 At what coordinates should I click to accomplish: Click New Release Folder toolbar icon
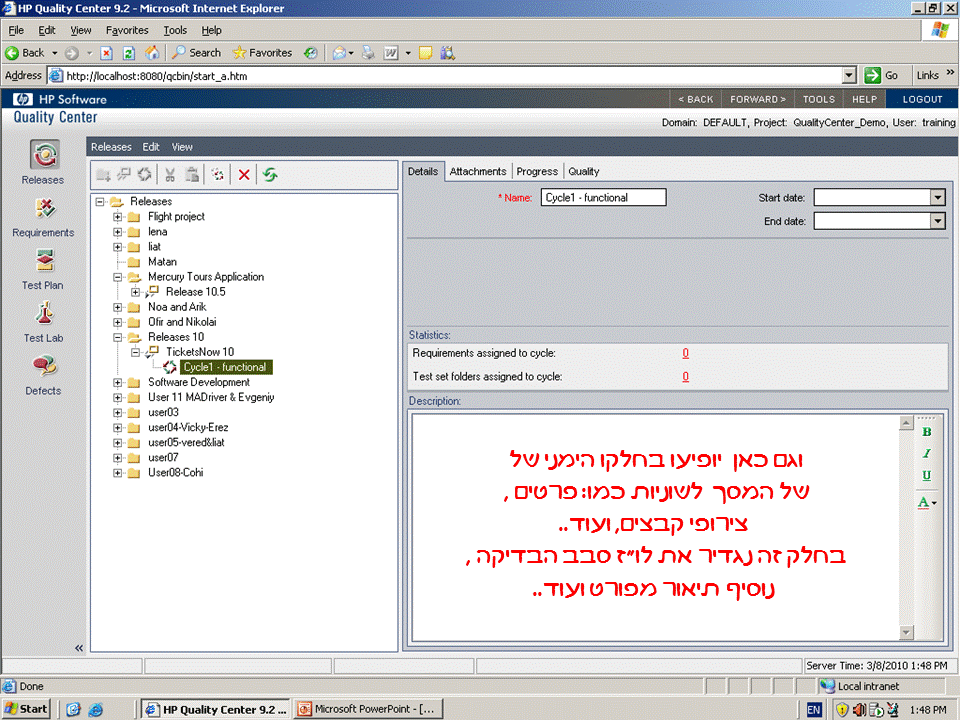(103, 175)
